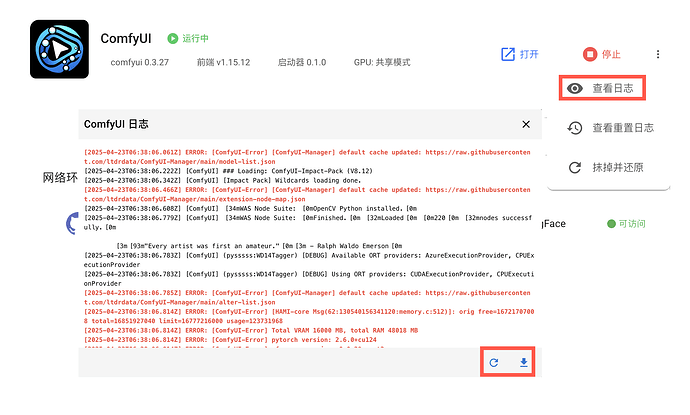Image resolution: width=690 pixels, height=415 pixels.
Task: Refresh the log with the reload icon
Action: 494,363
